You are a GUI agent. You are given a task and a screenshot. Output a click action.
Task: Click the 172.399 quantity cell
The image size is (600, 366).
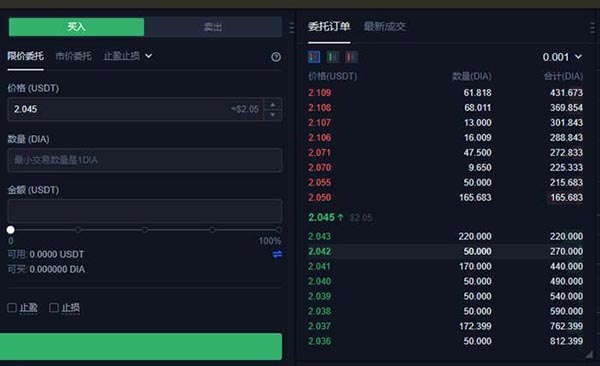pyautogui.click(x=475, y=326)
